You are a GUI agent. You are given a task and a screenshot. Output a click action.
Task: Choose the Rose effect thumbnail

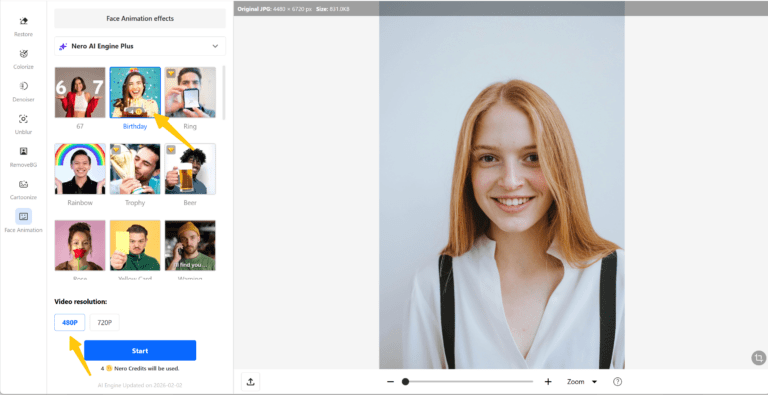(x=80, y=246)
